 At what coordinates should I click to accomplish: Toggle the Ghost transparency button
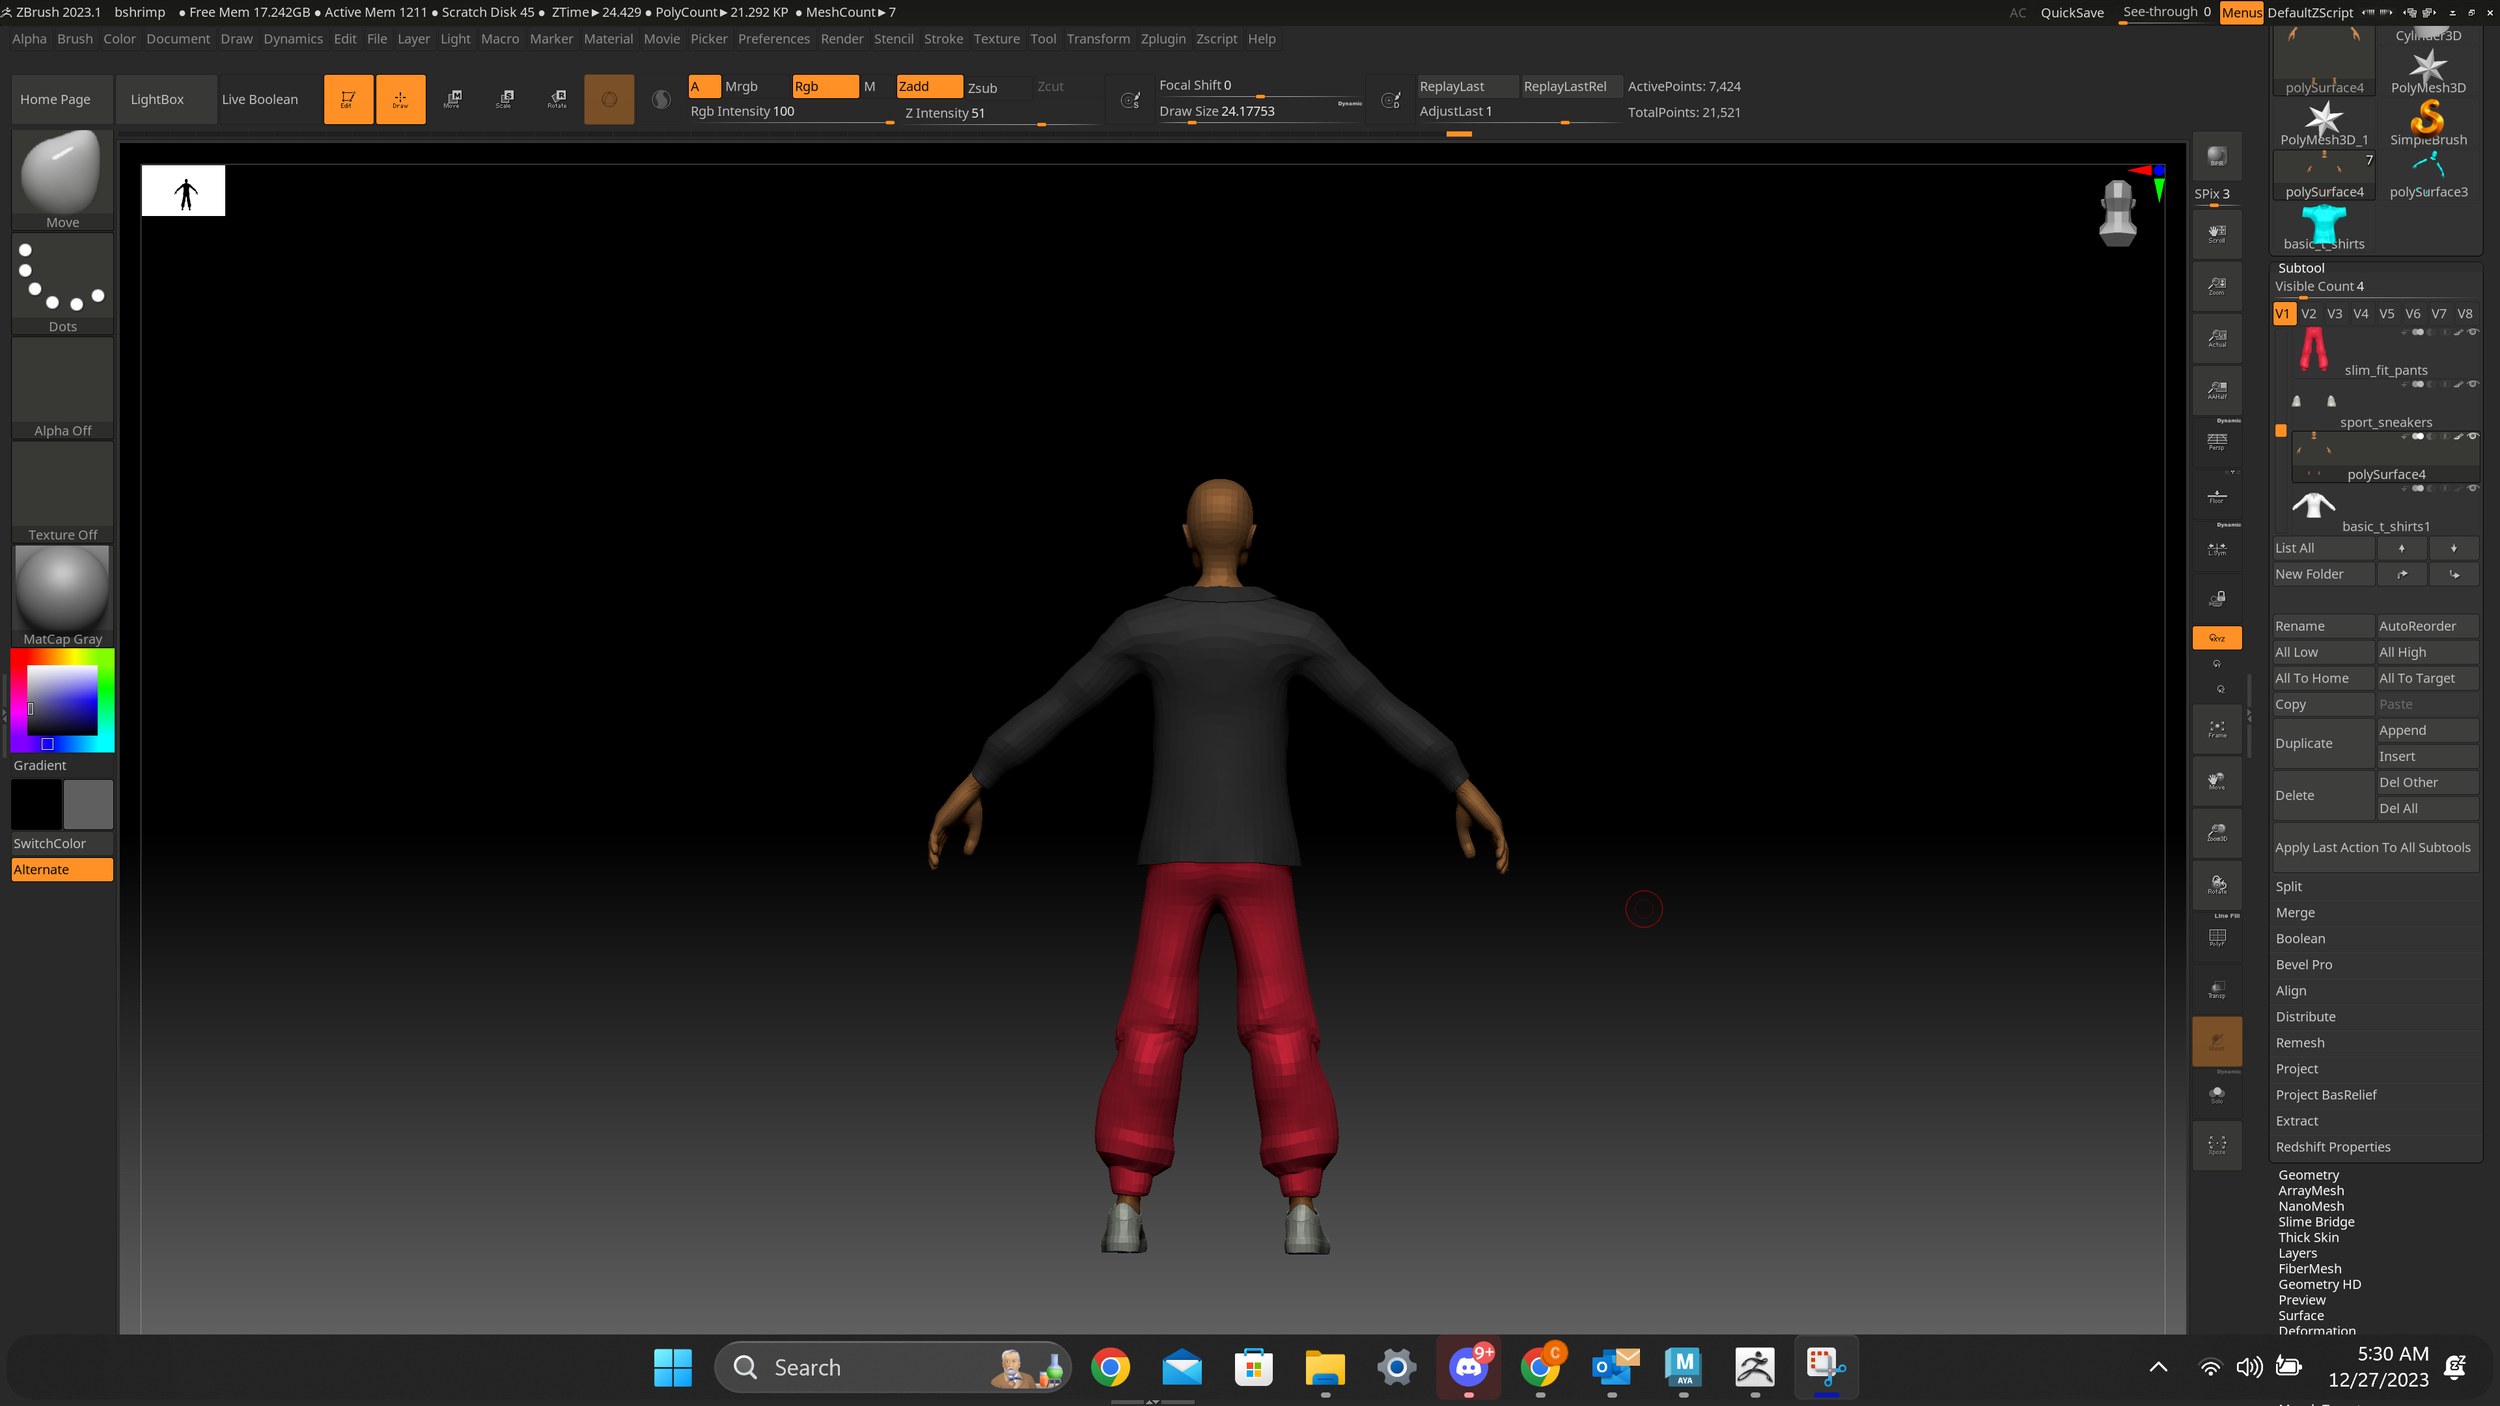pyautogui.click(x=2216, y=1041)
